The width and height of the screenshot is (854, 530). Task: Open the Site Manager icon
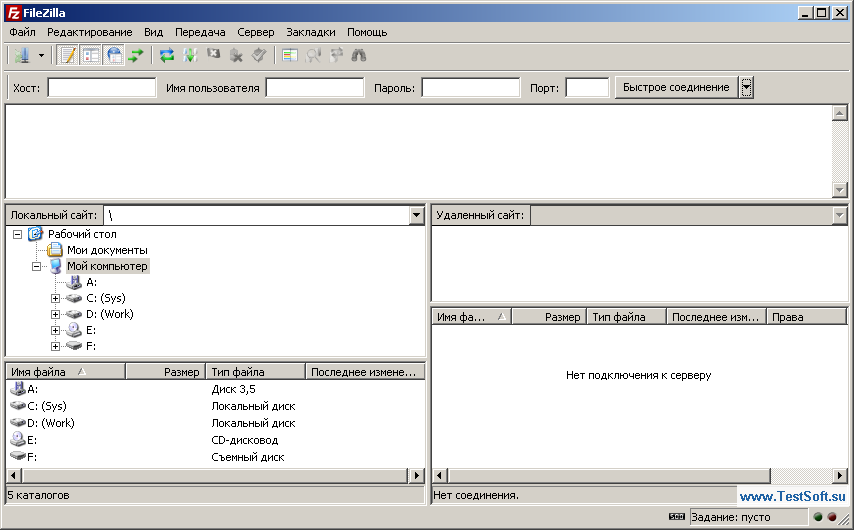tap(22, 55)
